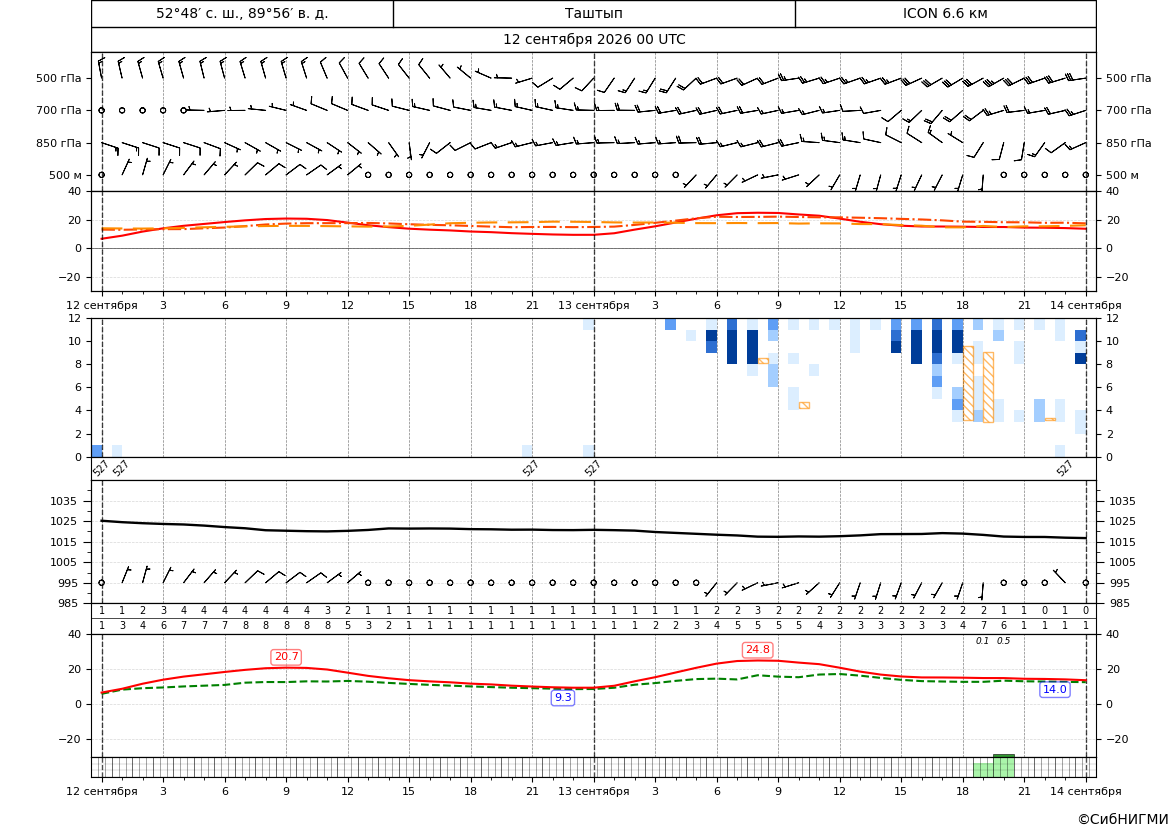Click the 500 гПа label on left axis
The width and height of the screenshot is (1169, 827).
click(x=59, y=78)
